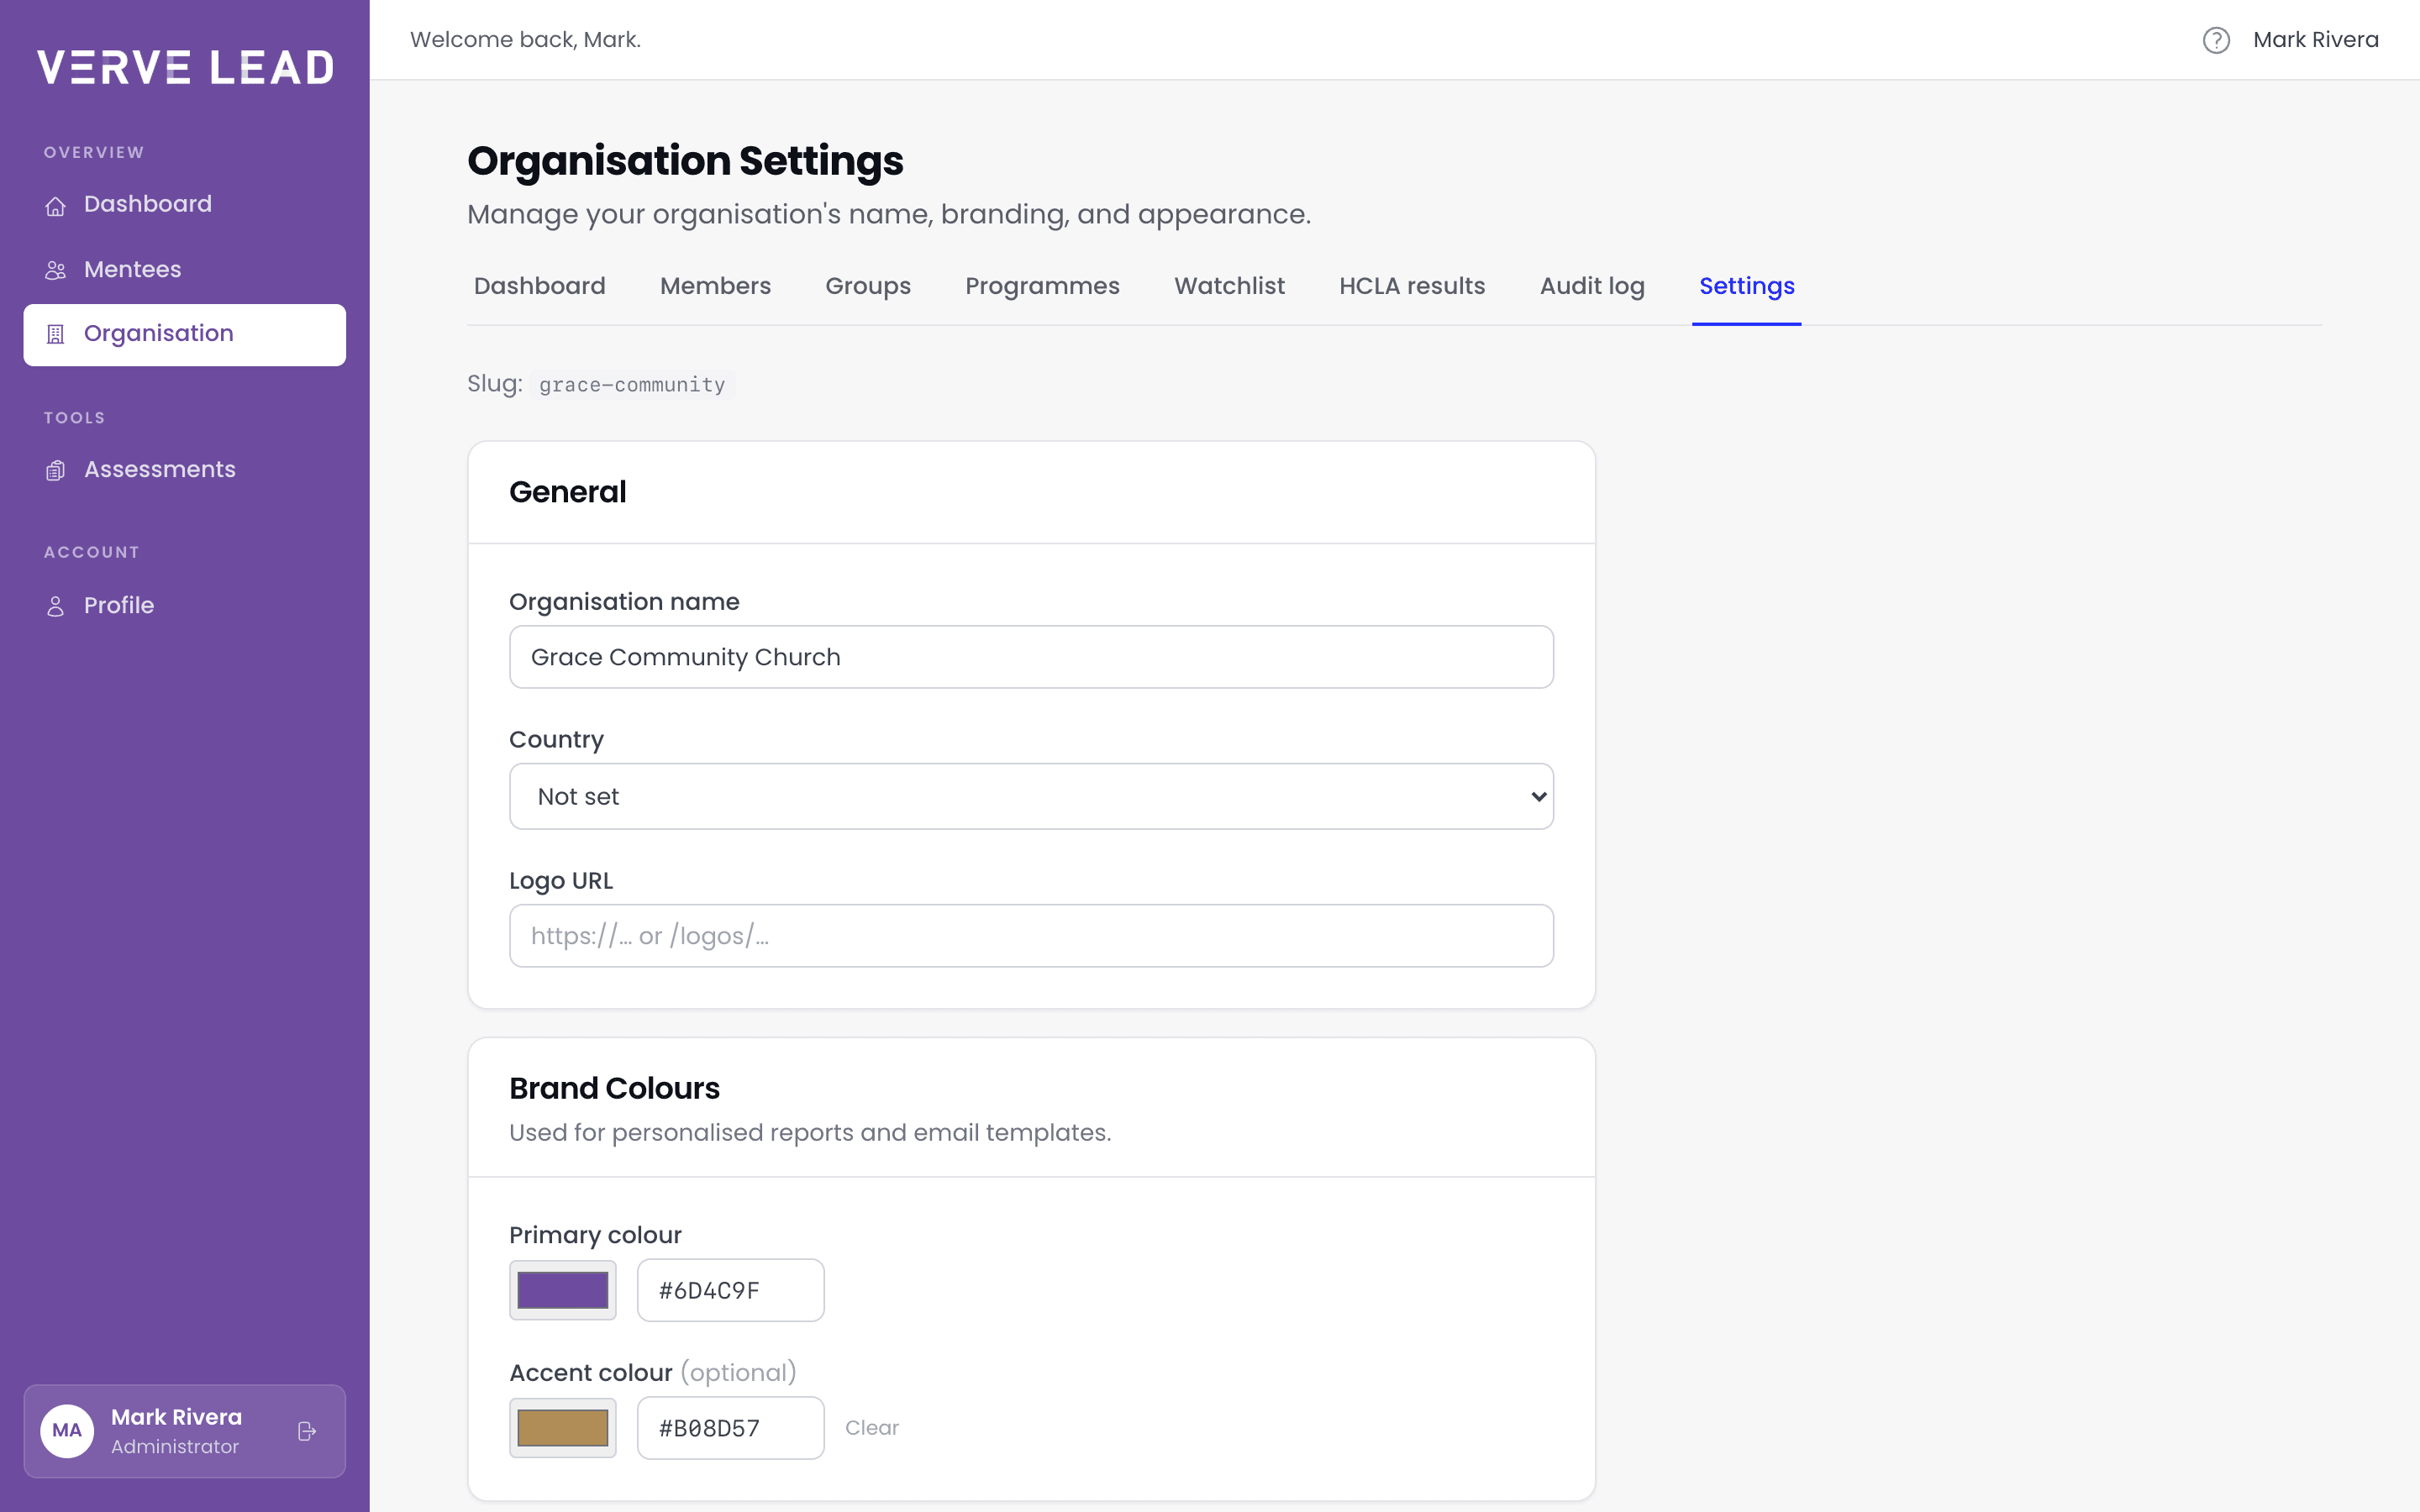This screenshot has height=1512, width=2420.
Task: Click the Brand Colours heading
Action: tap(614, 1088)
